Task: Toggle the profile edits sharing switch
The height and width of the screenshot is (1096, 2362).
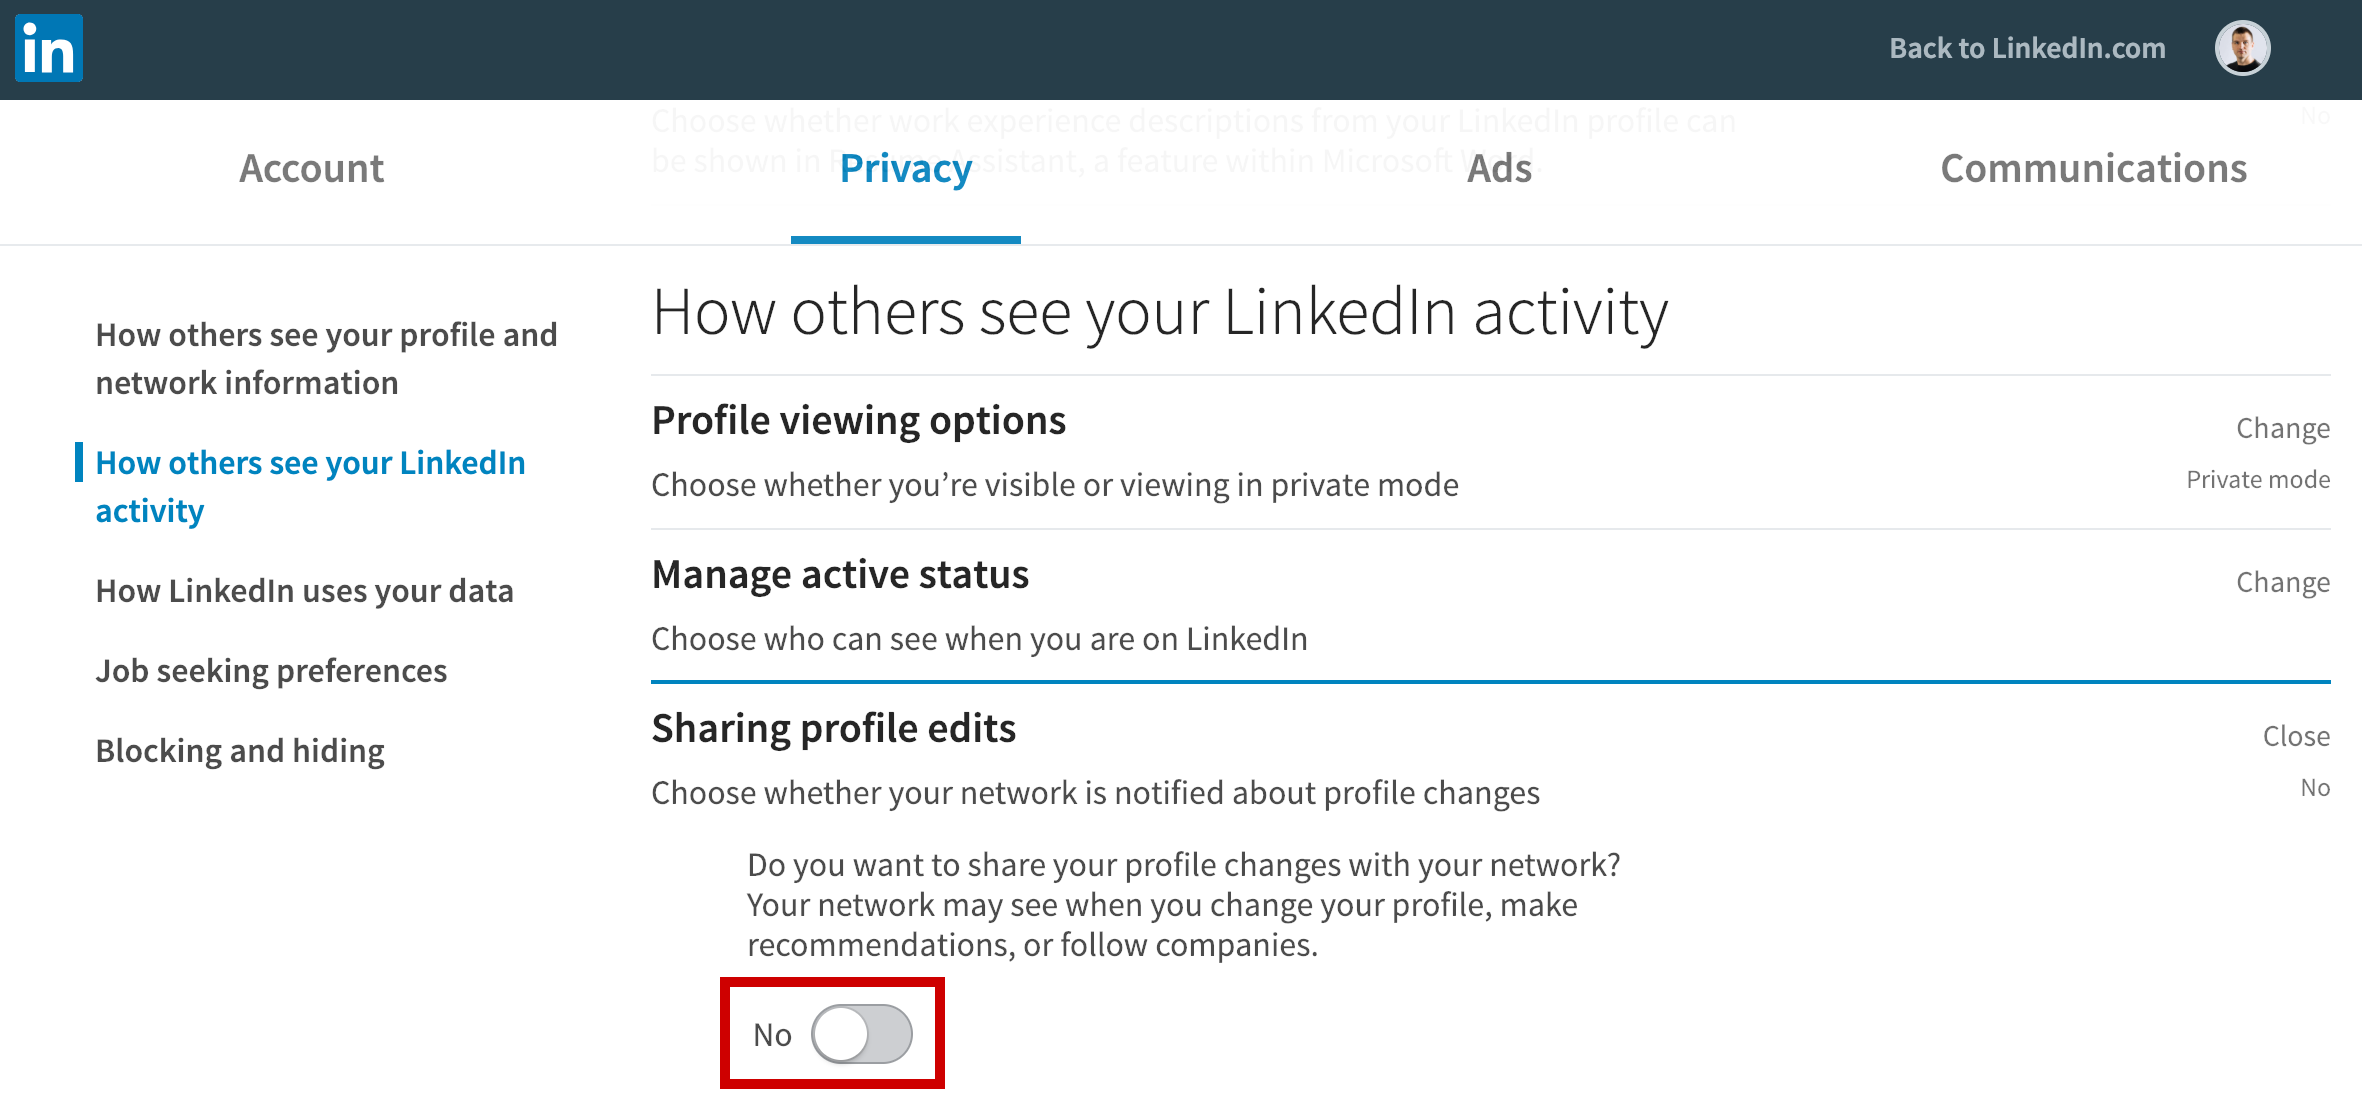Action: 861,1034
